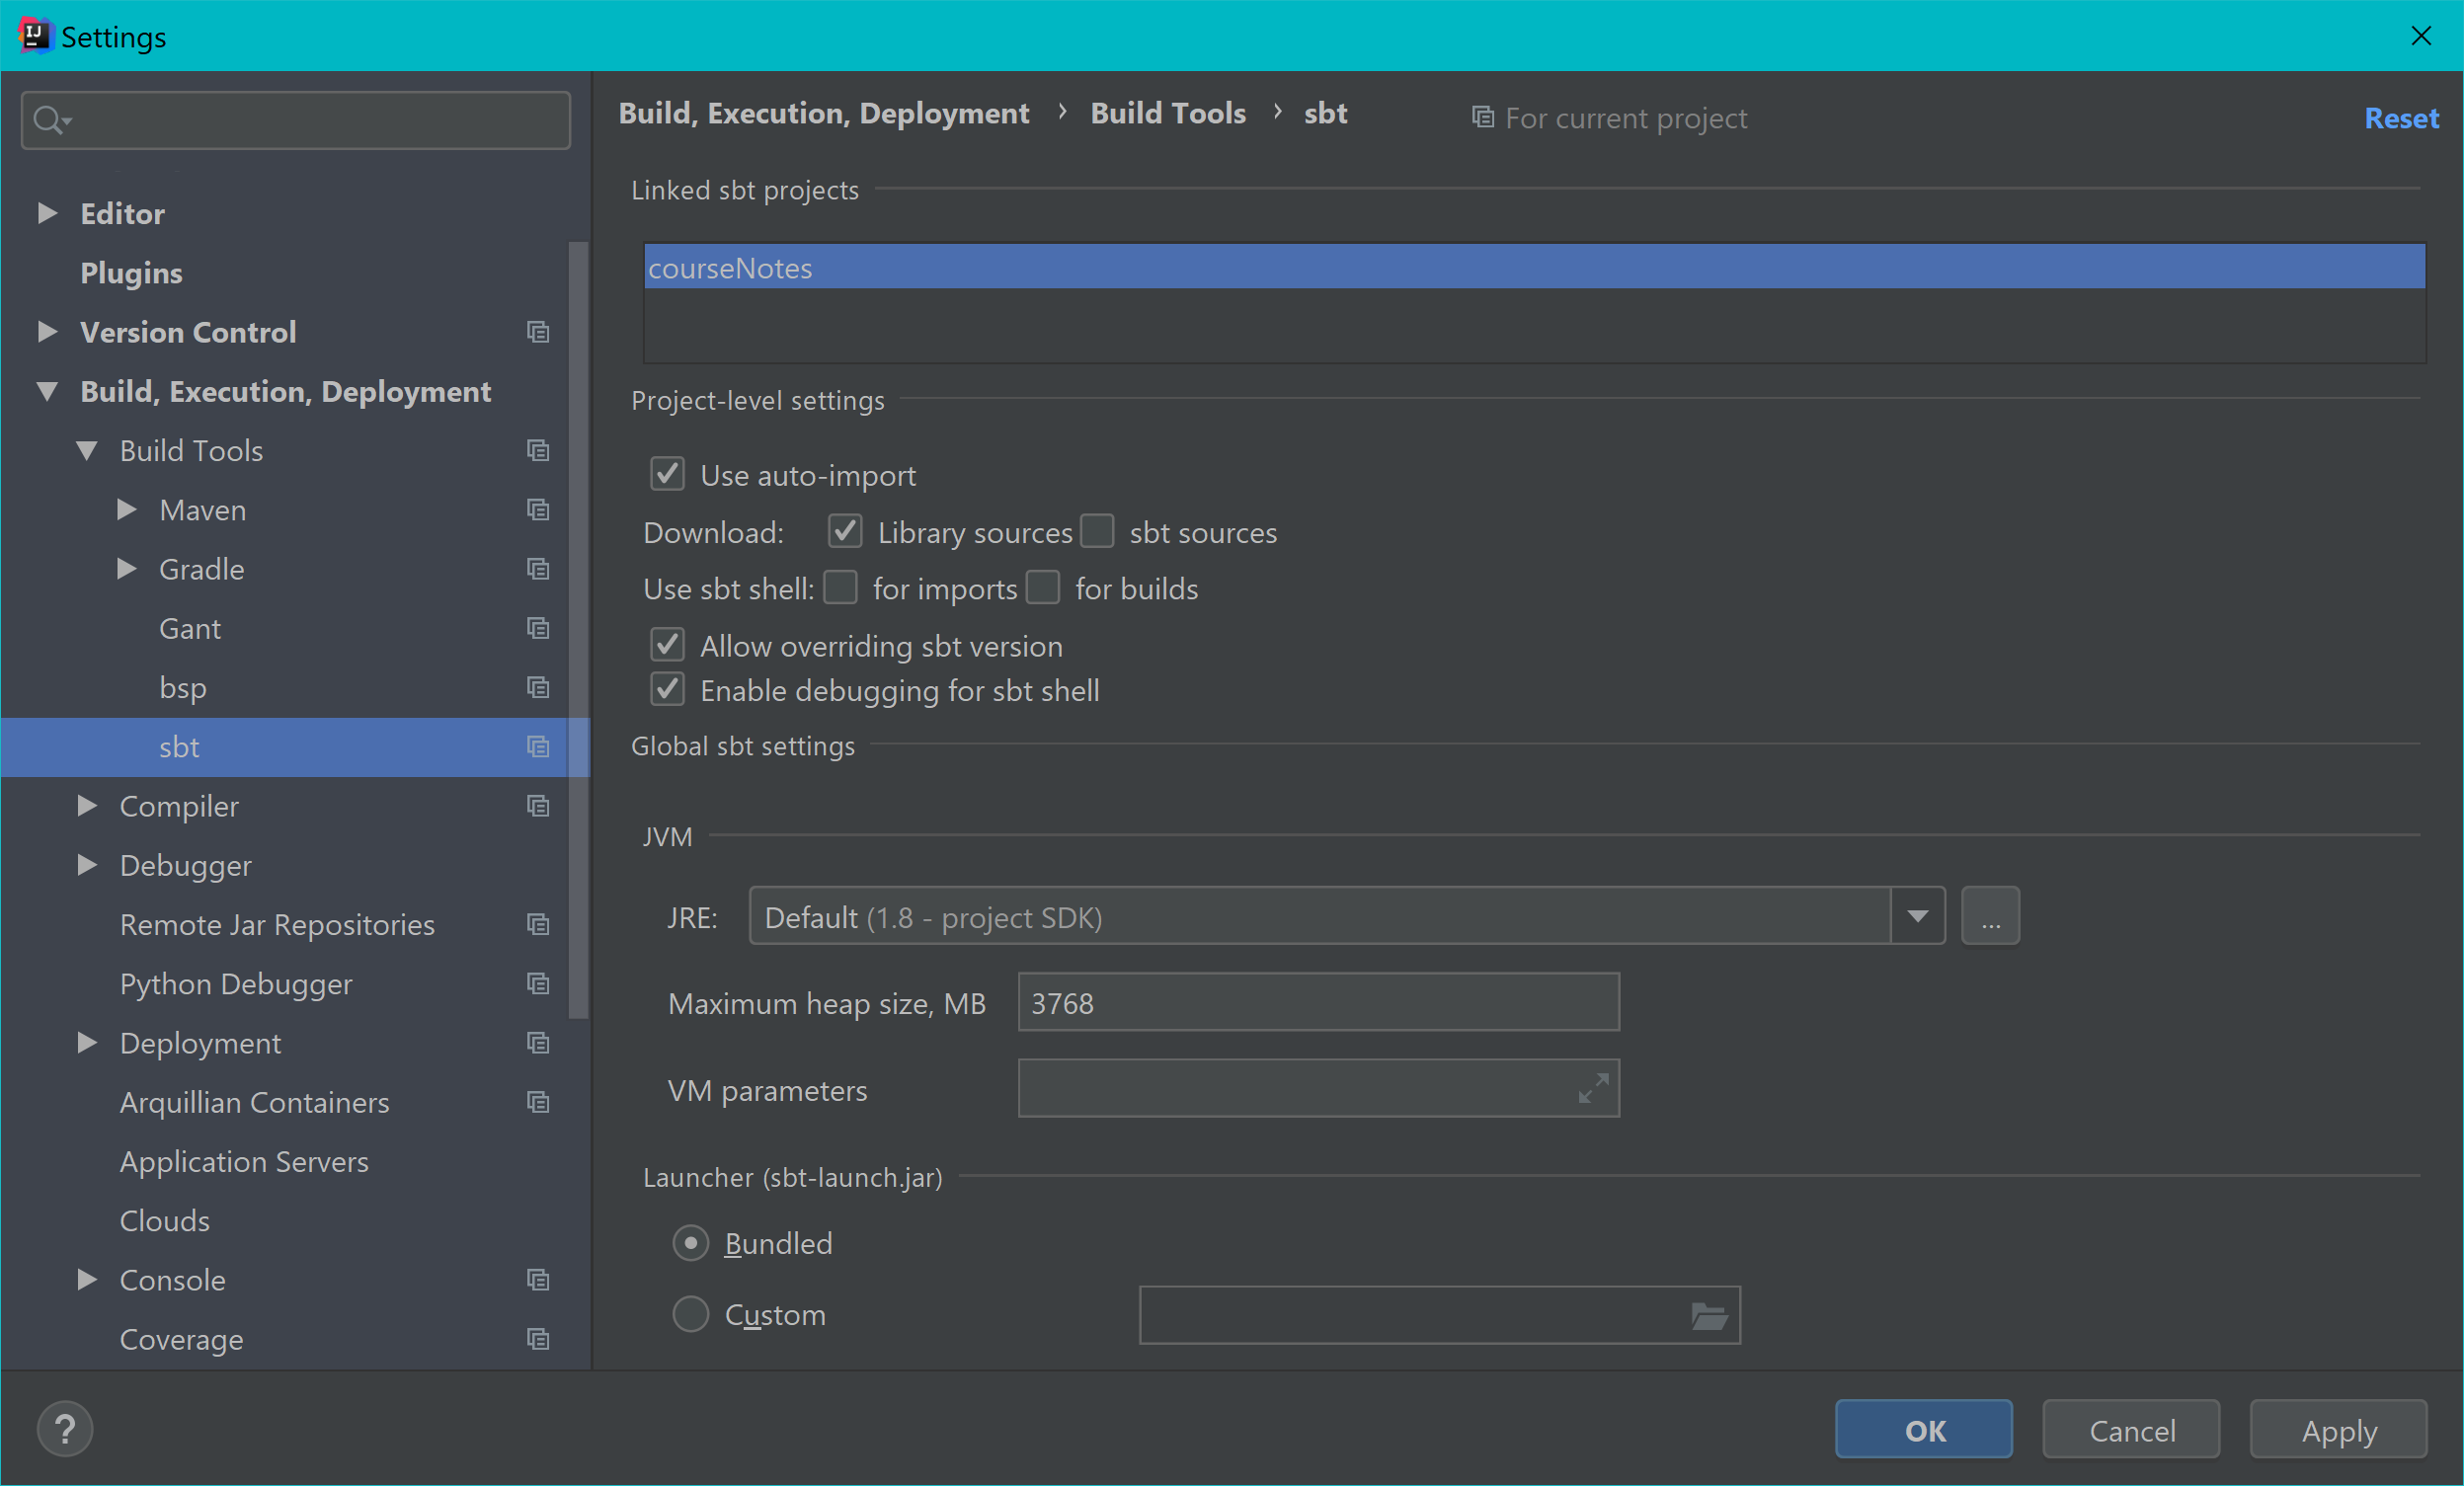
Task: Expand the Debugger node
Action: tap(87, 865)
